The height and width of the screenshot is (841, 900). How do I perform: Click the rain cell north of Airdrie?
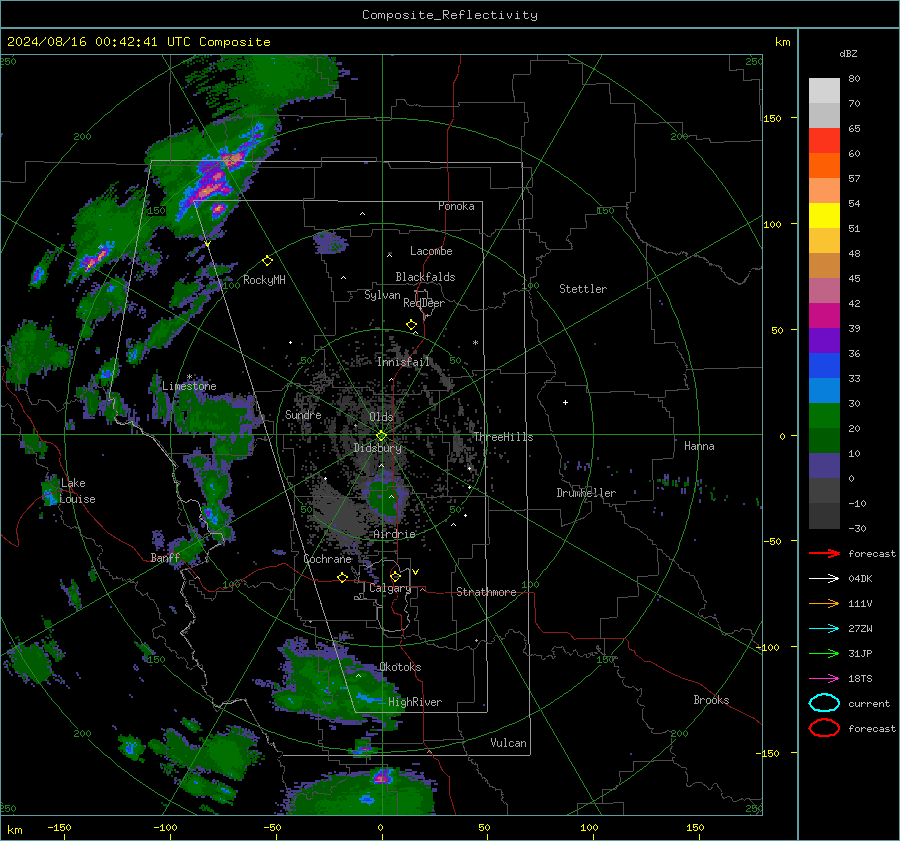pos(384,497)
